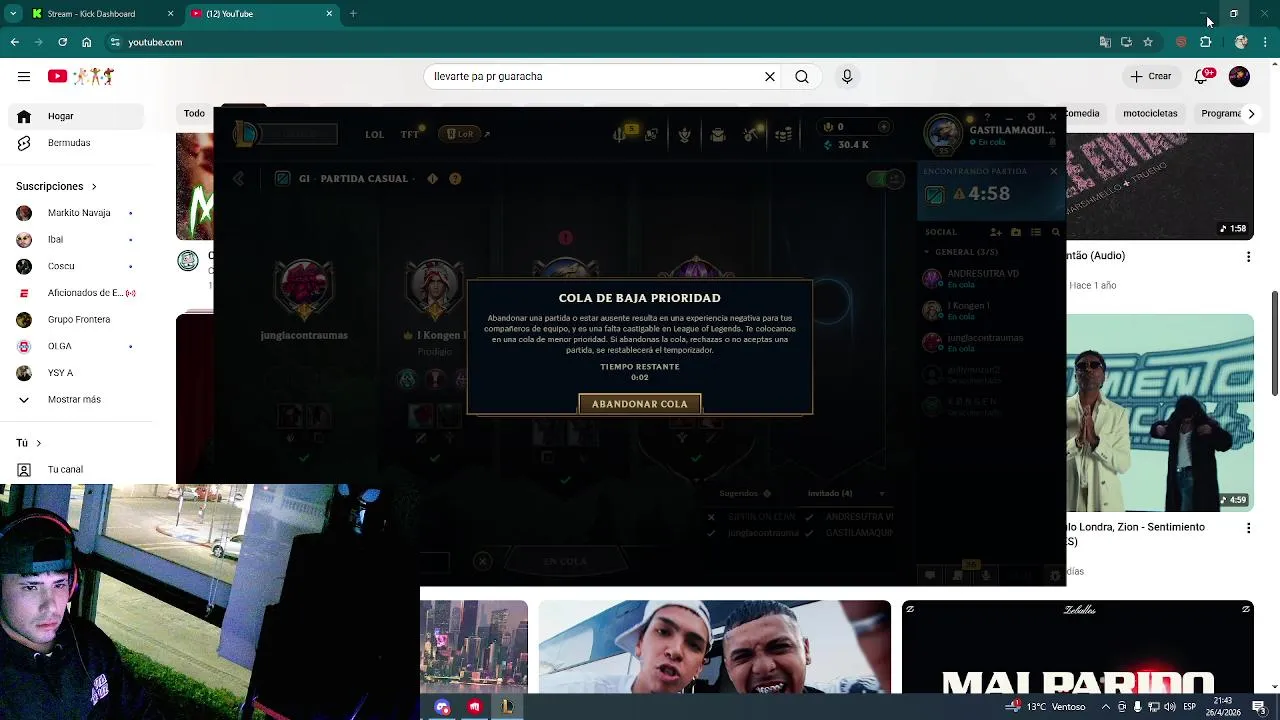
Task: Click the plus to buy RP
Action: (883, 127)
